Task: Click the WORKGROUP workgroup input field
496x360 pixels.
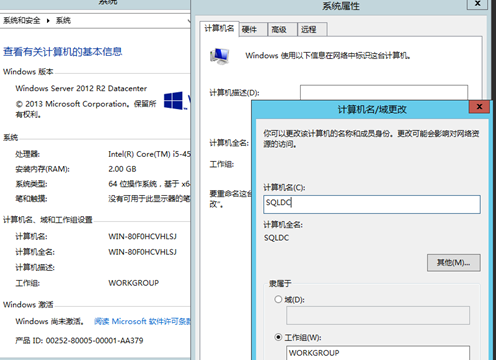Action: click(378, 353)
